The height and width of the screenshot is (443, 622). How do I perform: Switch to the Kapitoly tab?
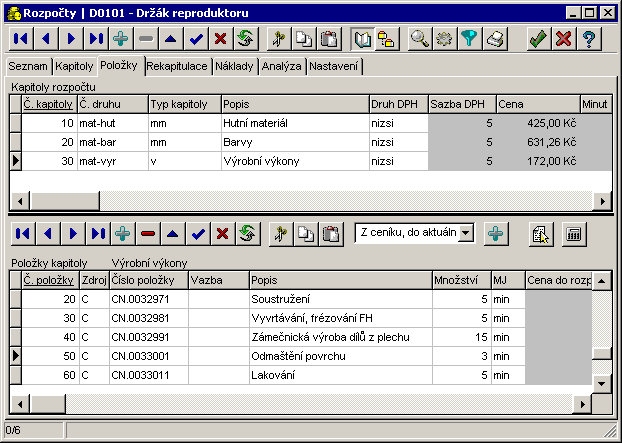tap(75, 67)
